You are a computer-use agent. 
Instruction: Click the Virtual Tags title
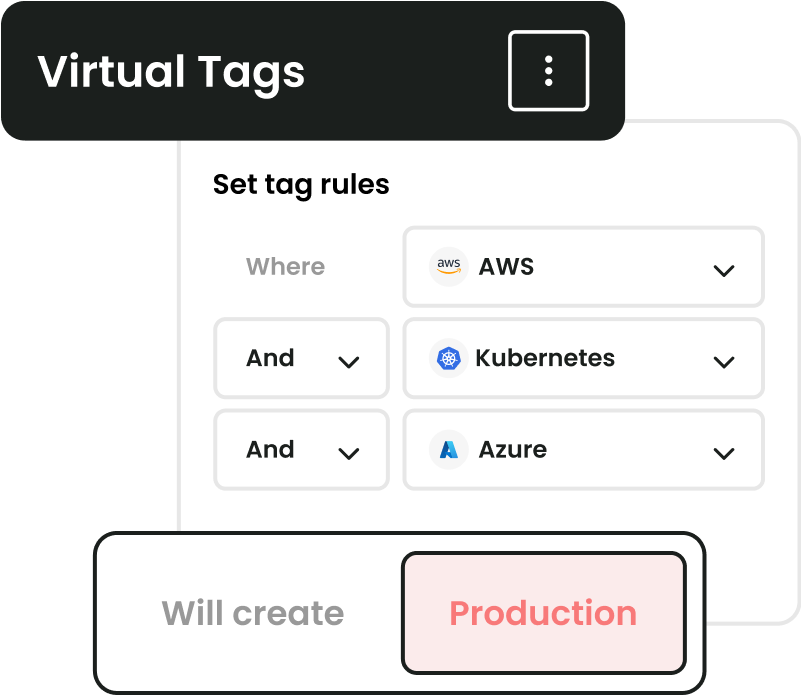click(171, 71)
